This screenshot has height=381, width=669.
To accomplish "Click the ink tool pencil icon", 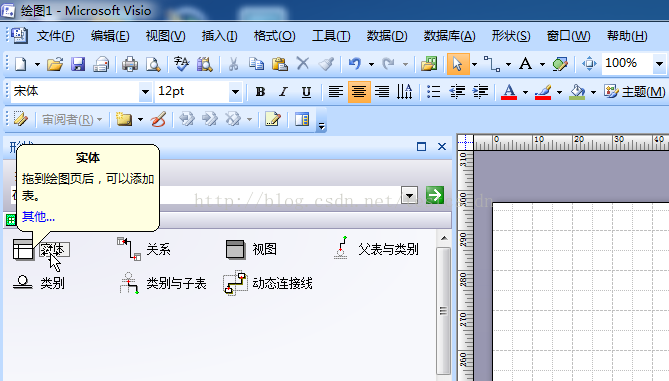I will click(x=20, y=119).
